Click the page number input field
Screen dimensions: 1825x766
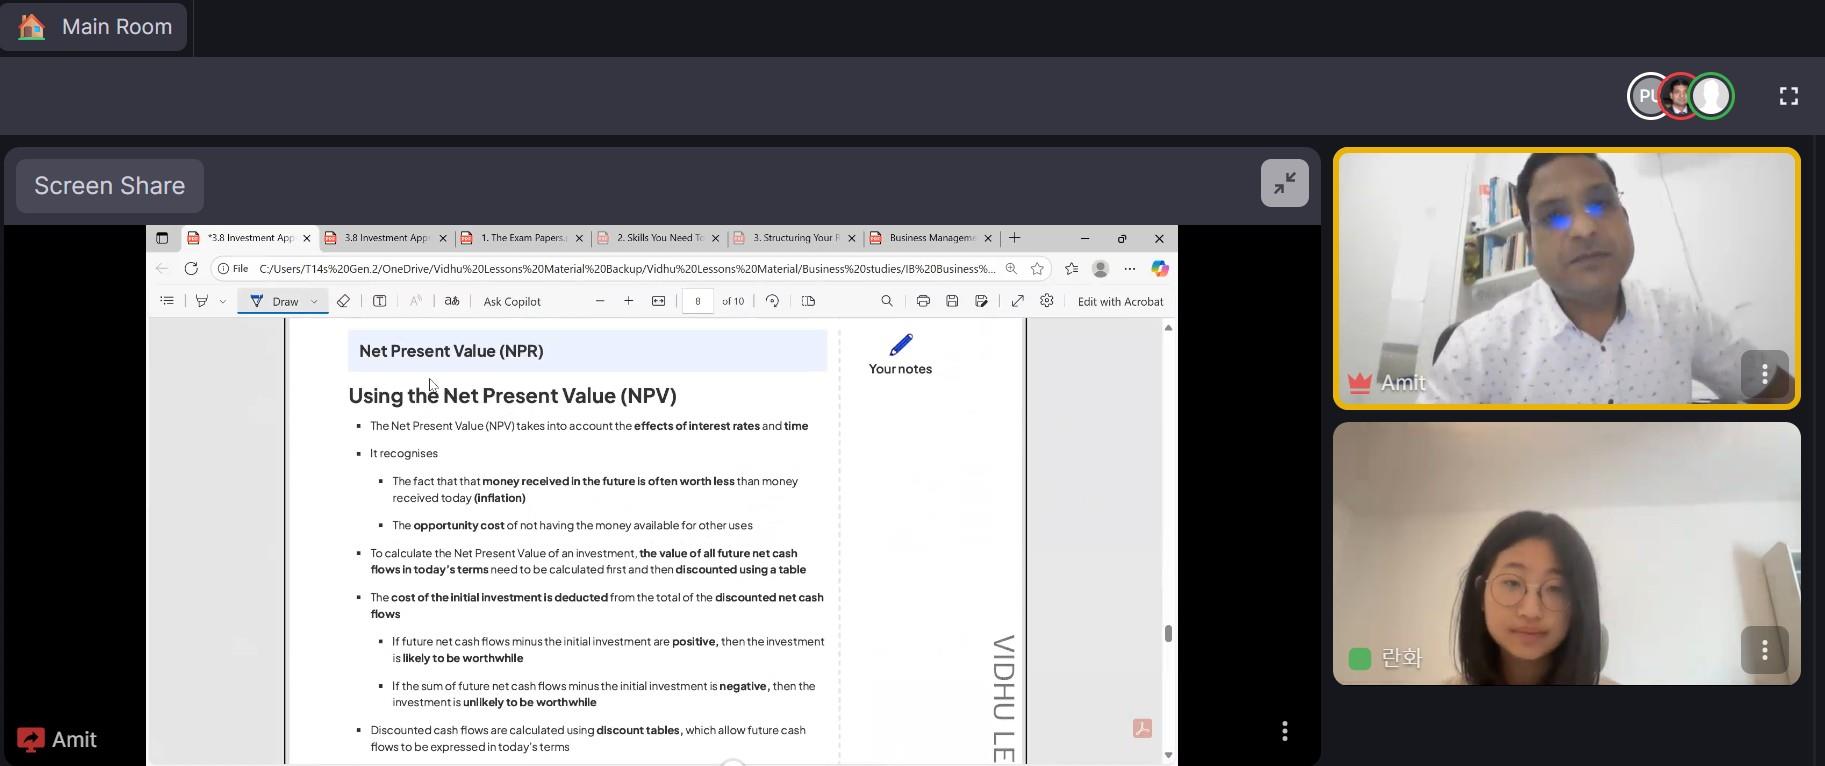click(698, 301)
